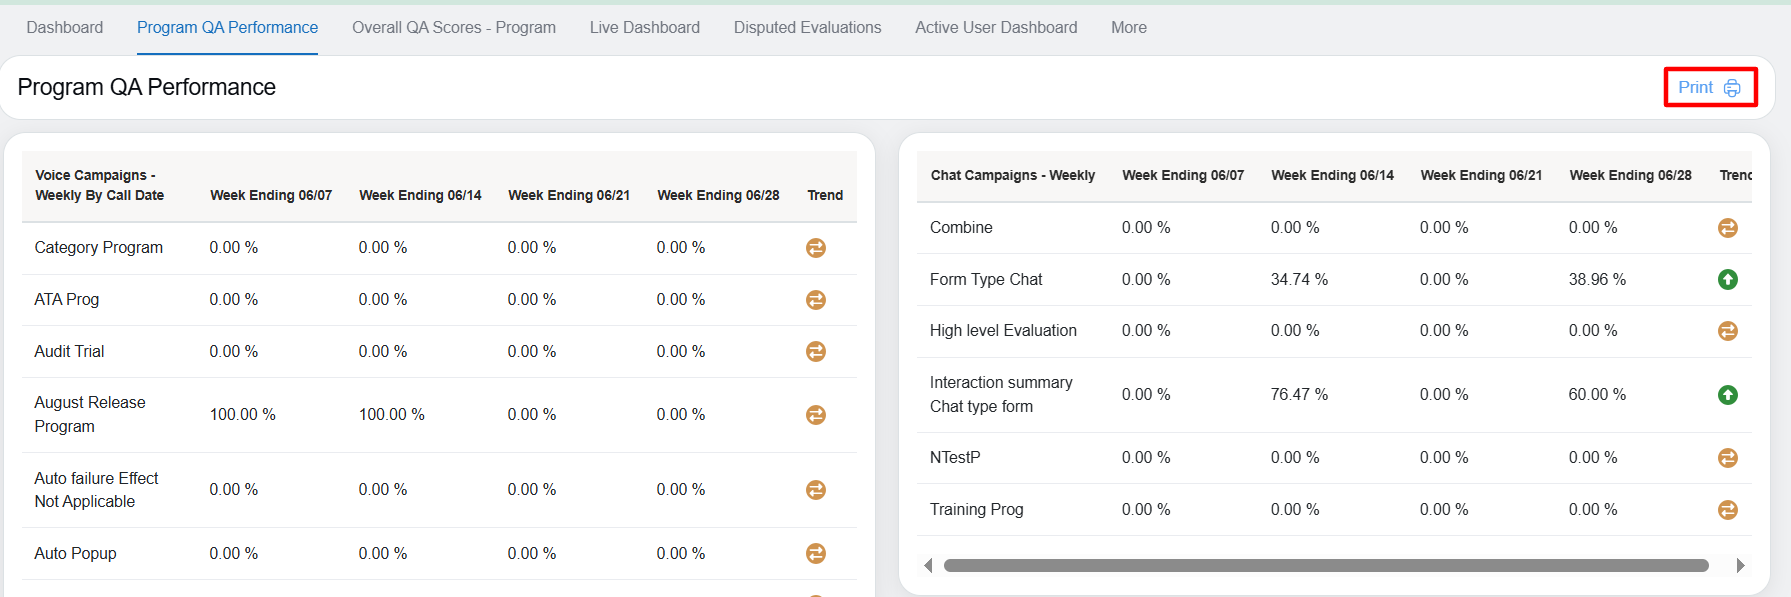Switch to Overall QA Scores - Program tab

tap(453, 28)
